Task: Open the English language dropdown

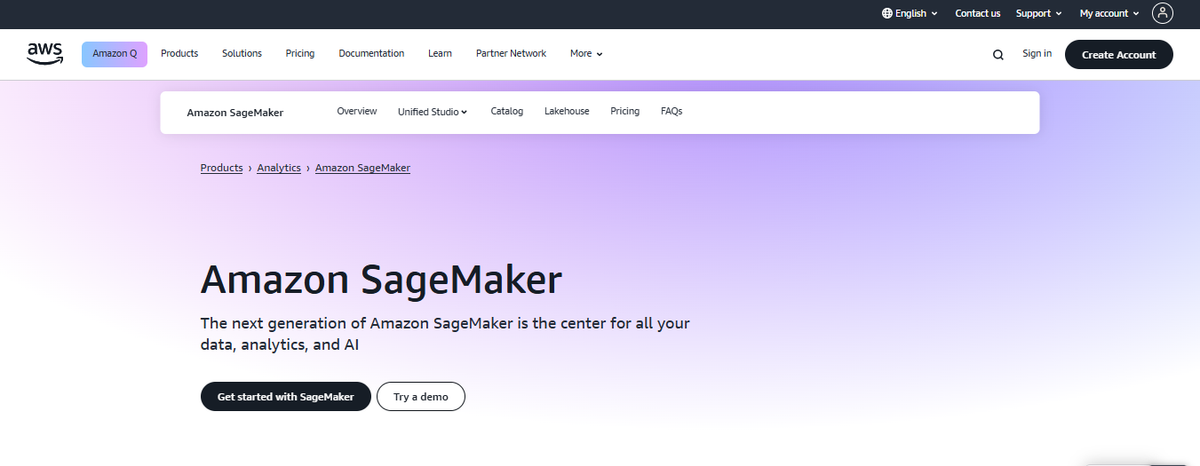Action: 910,13
